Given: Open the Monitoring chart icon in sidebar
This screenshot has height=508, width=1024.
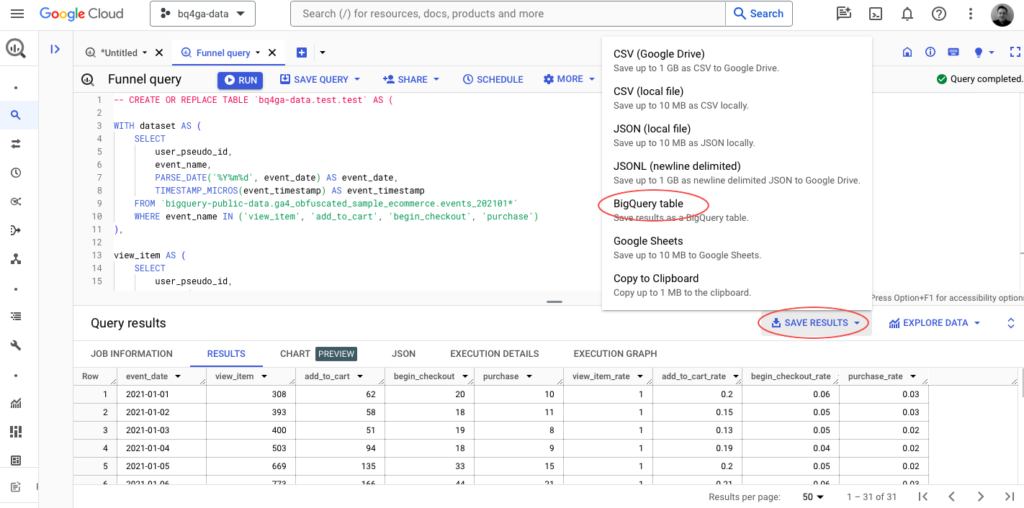Looking at the screenshot, I should (x=16, y=404).
